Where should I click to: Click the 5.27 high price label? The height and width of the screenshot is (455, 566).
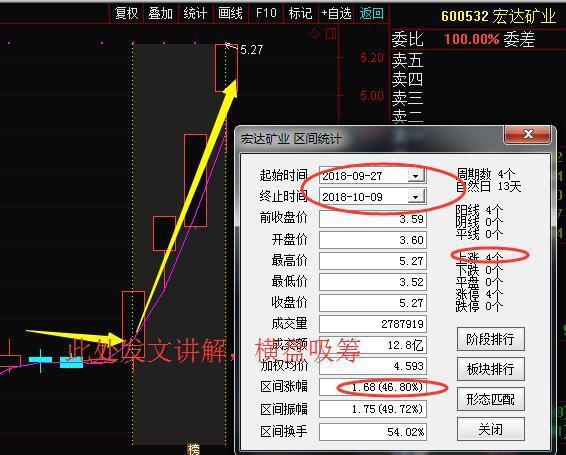252,49
